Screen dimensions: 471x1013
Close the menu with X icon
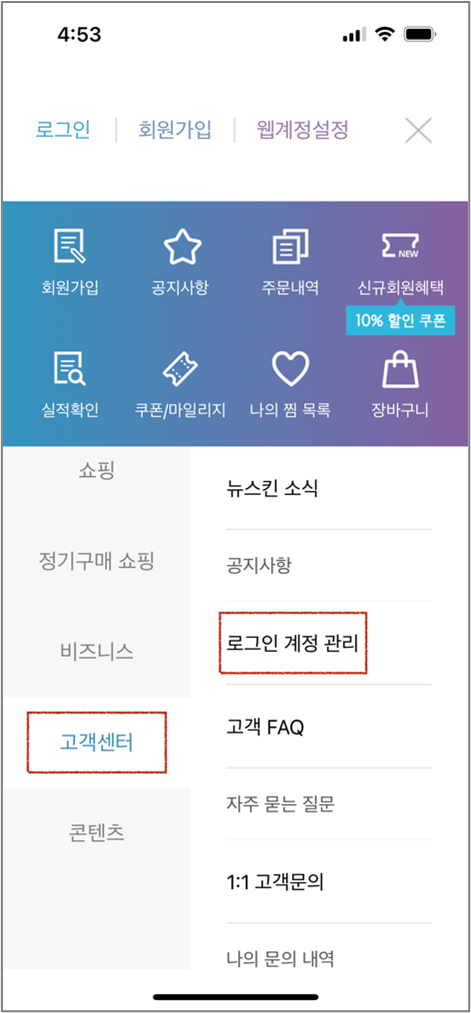click(x=418, y=131)
